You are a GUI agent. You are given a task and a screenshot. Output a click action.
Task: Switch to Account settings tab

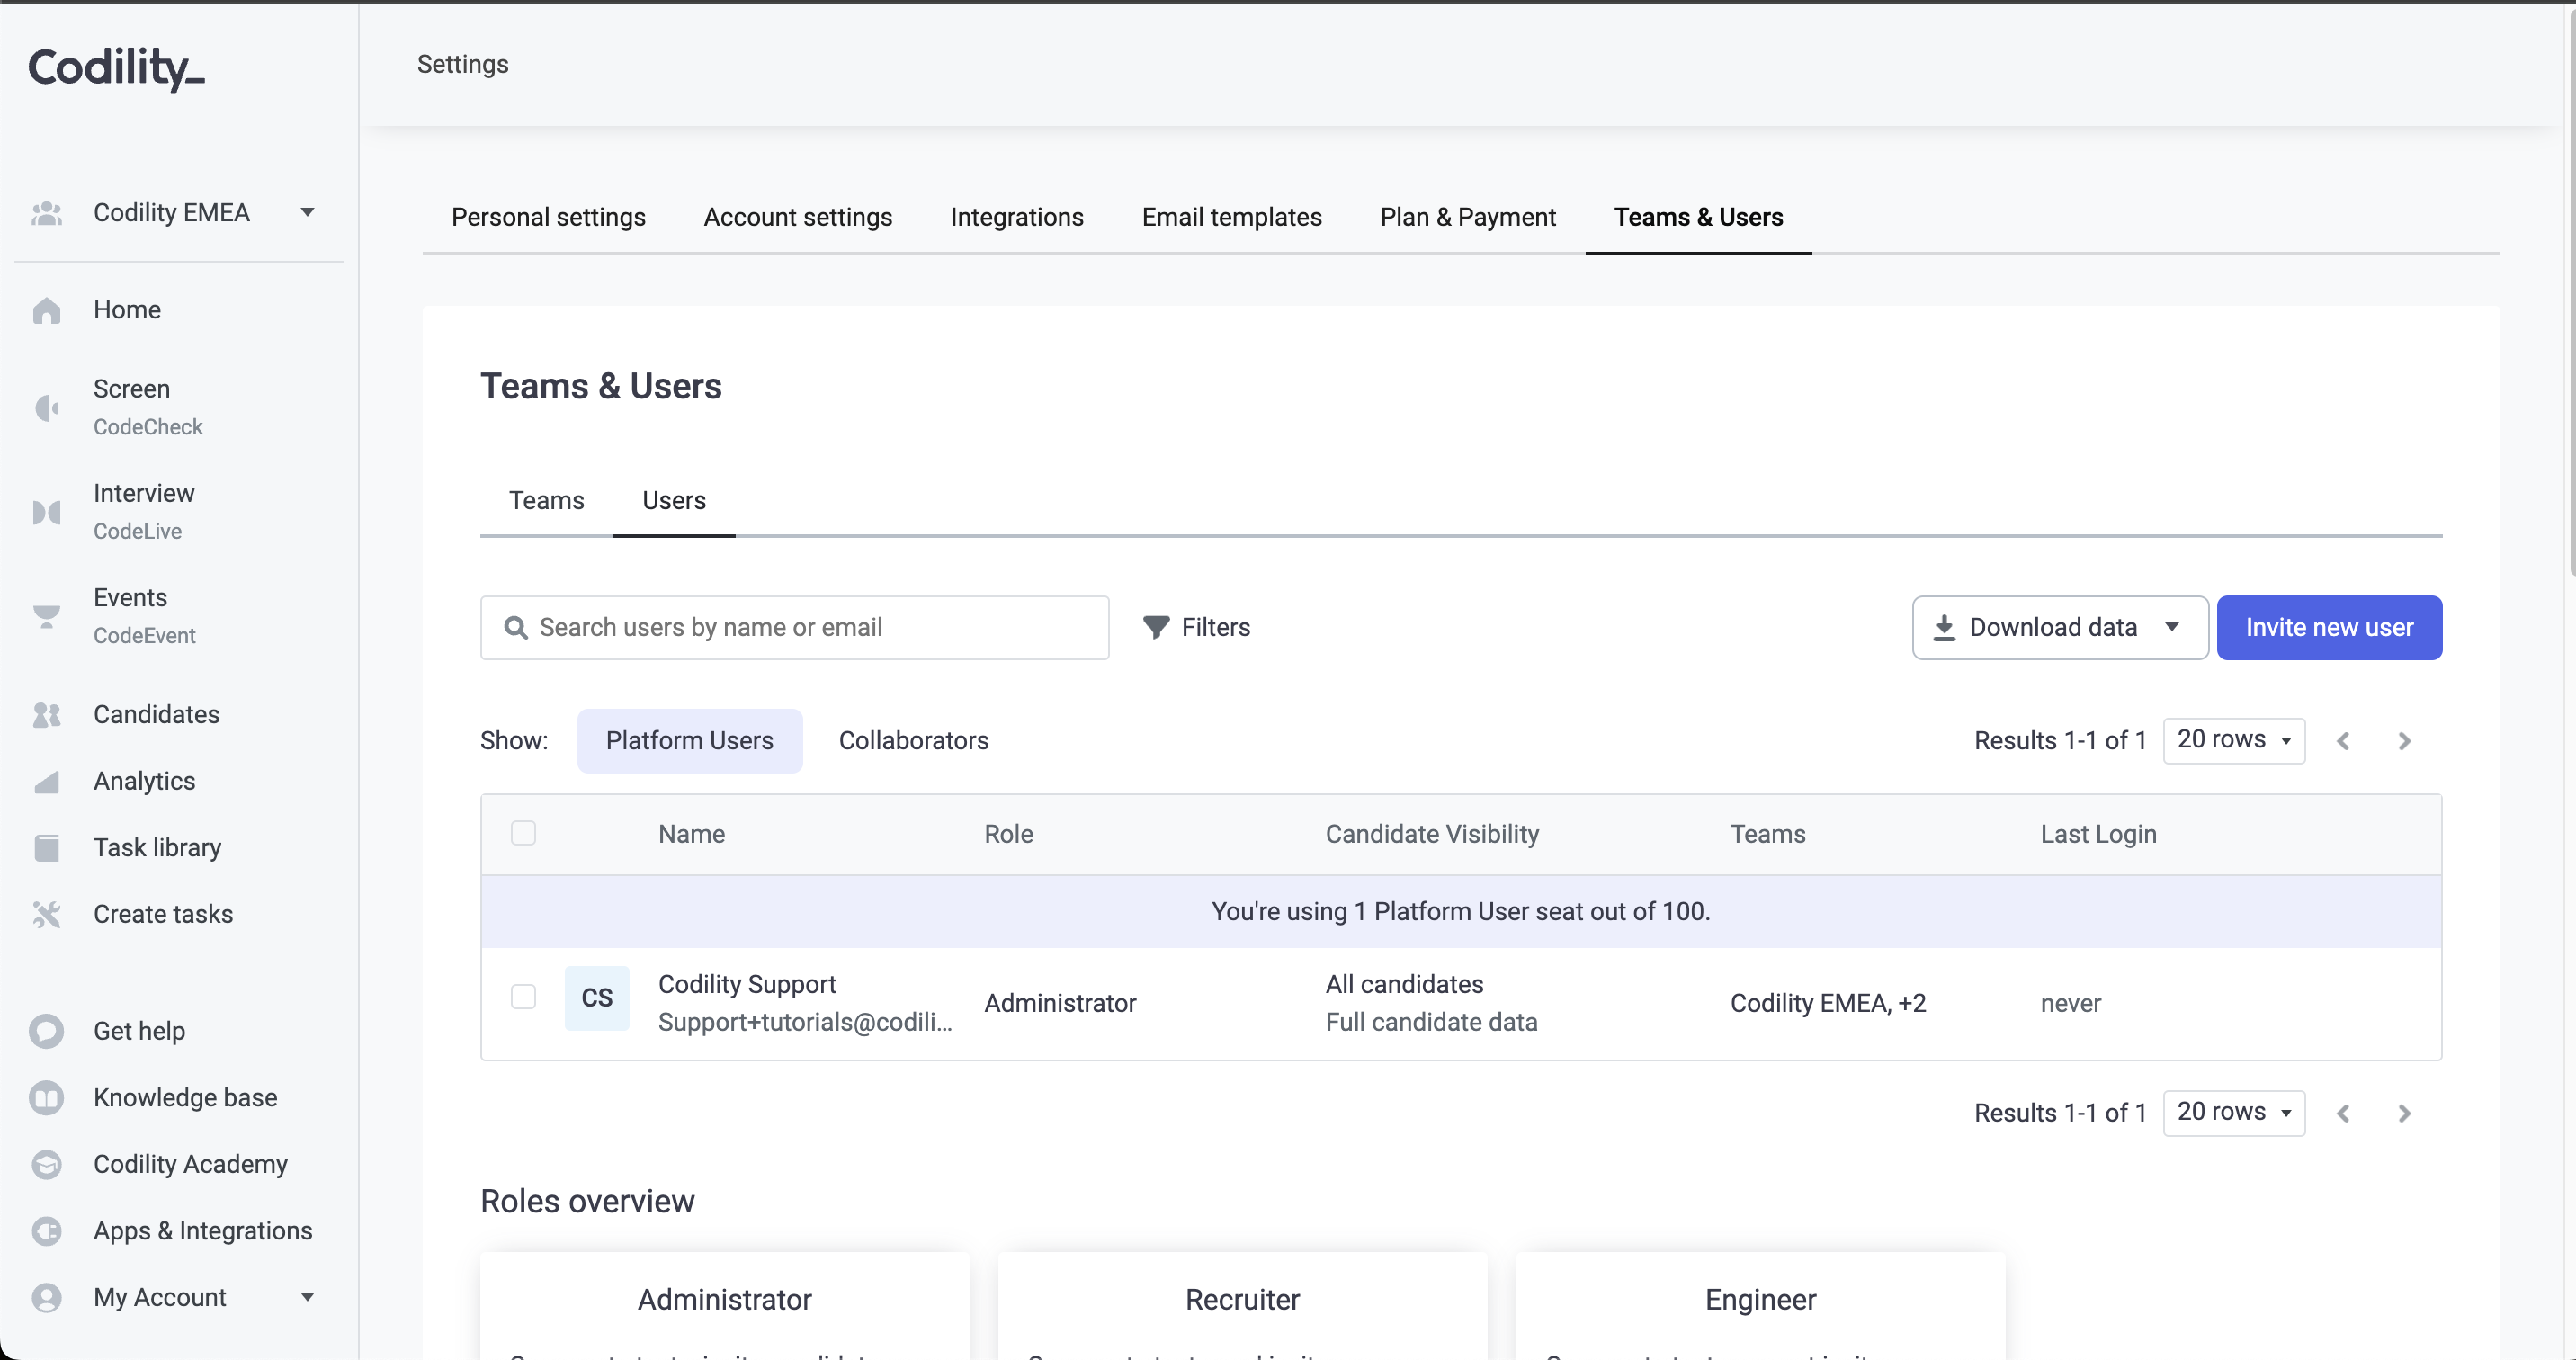[x=797, y=217]
